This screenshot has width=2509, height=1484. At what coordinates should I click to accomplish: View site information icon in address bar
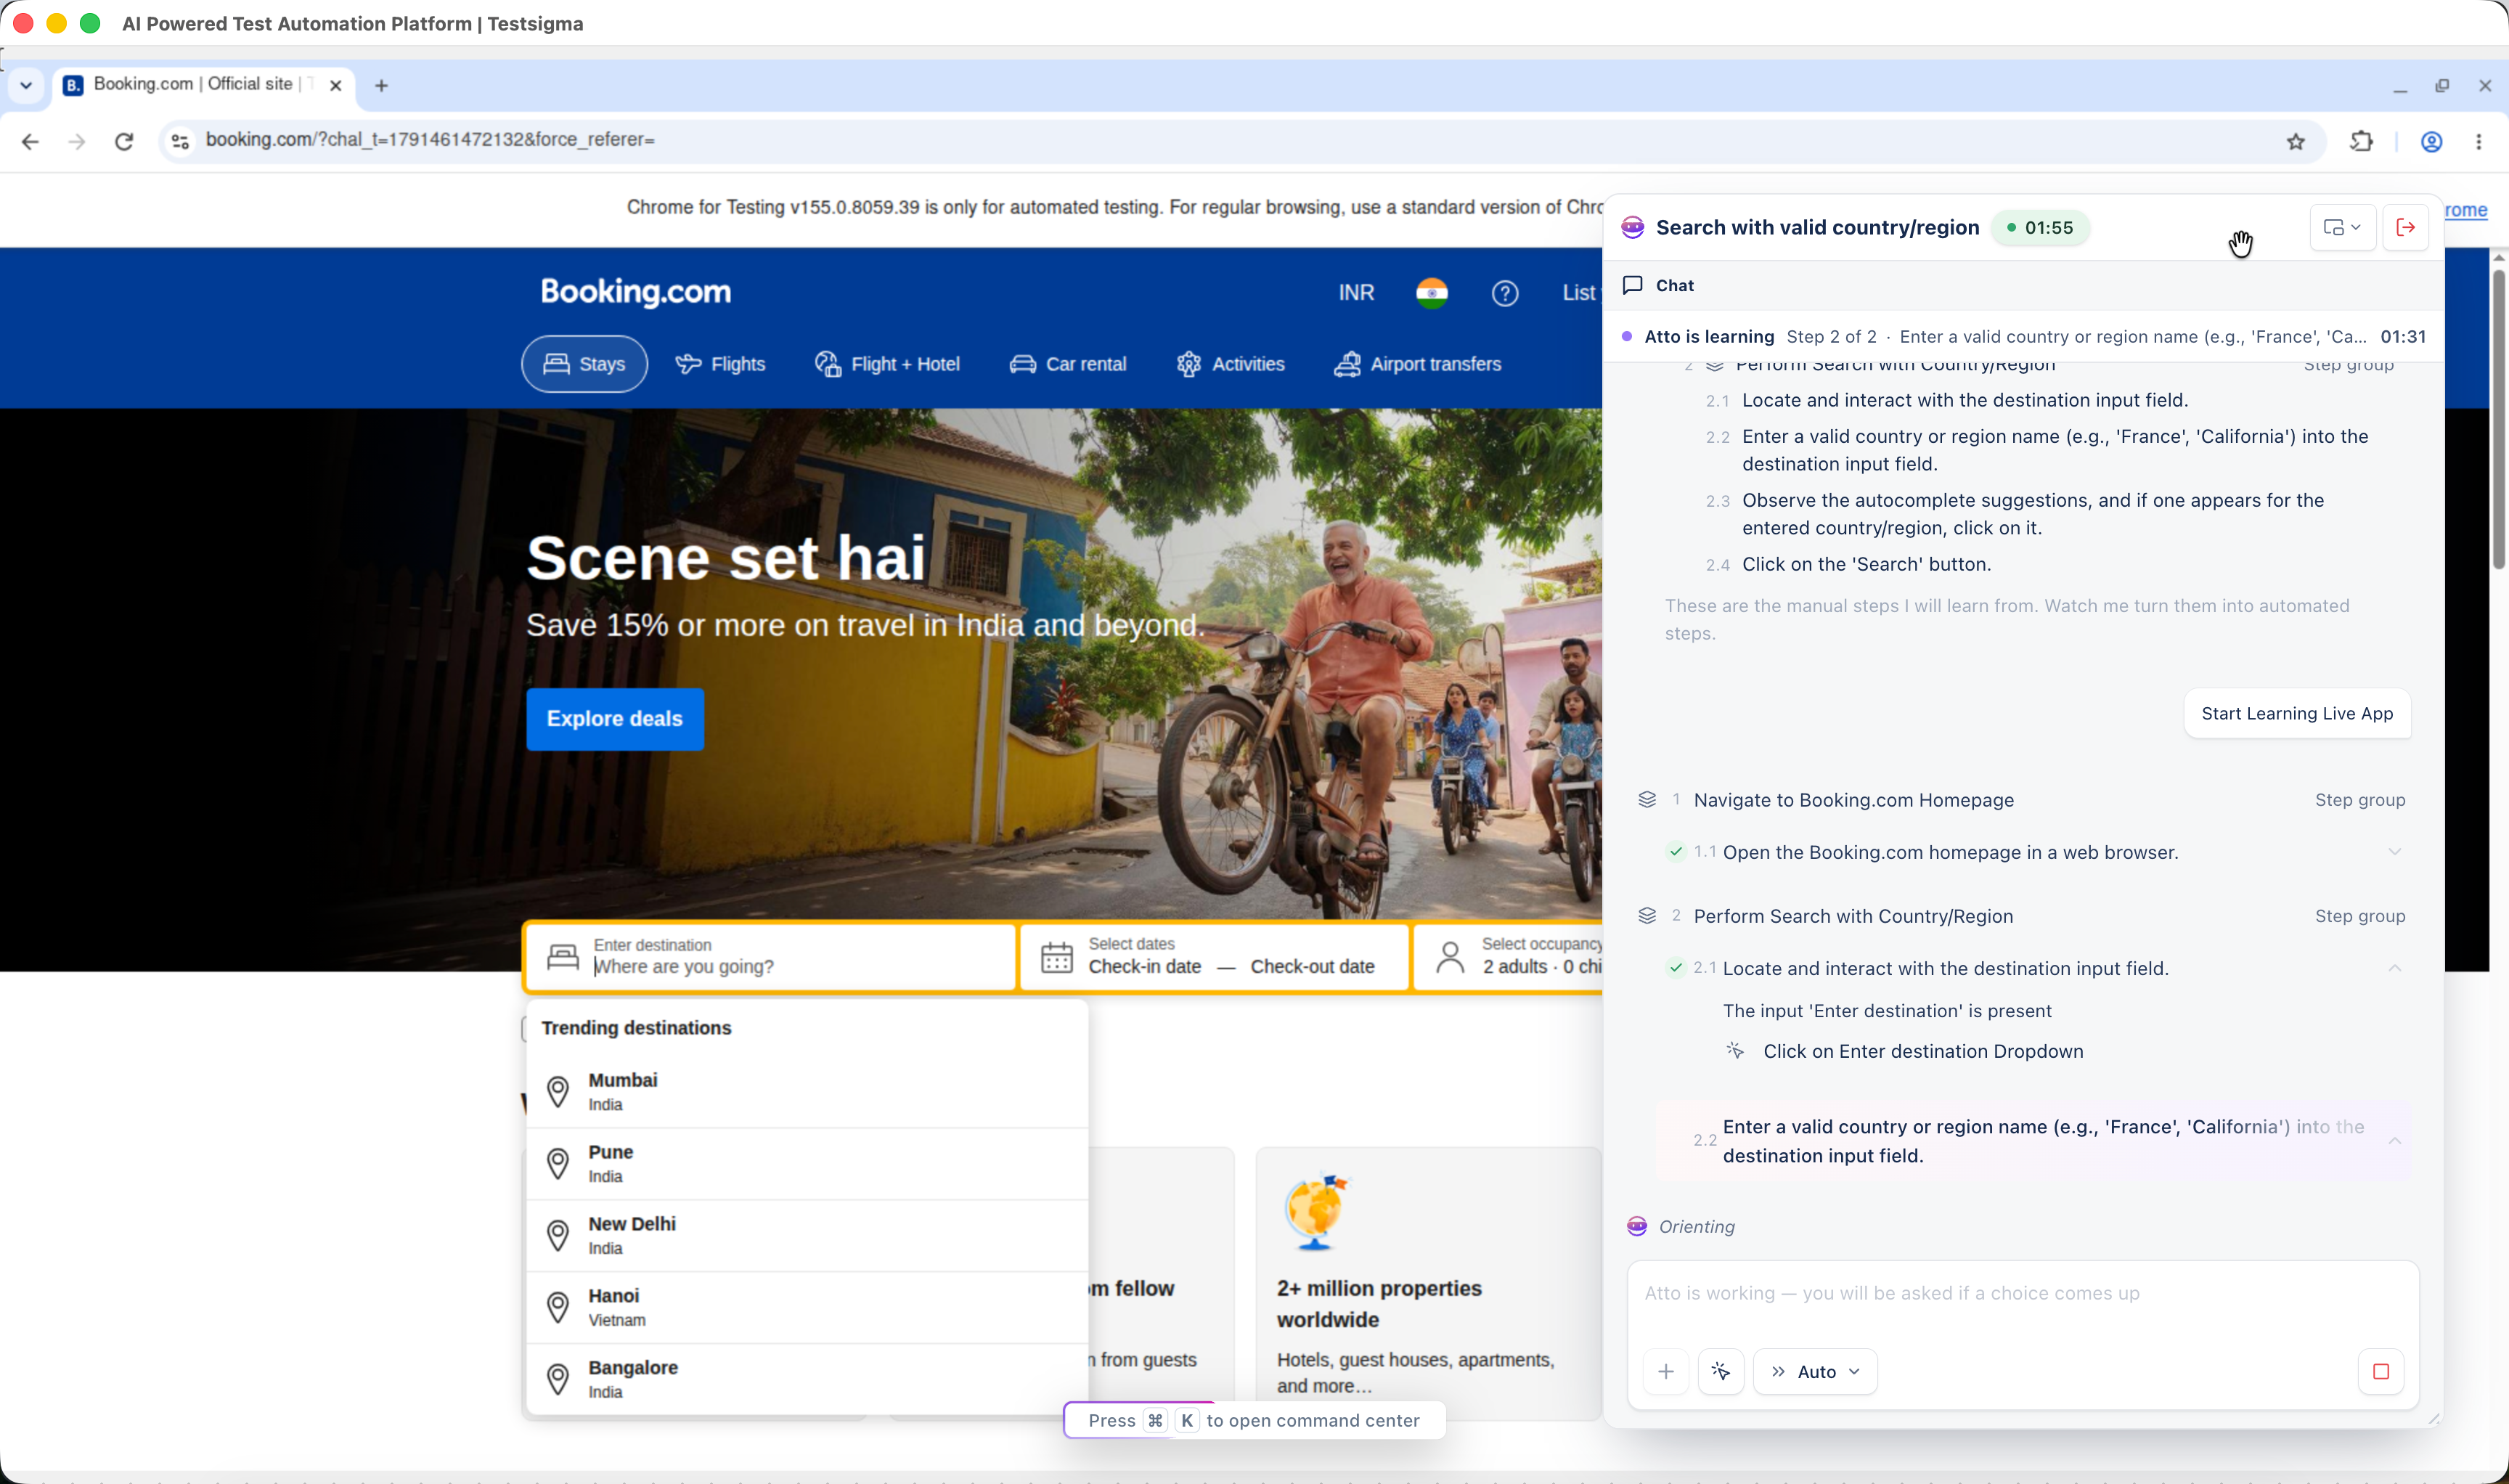[180, 141]
